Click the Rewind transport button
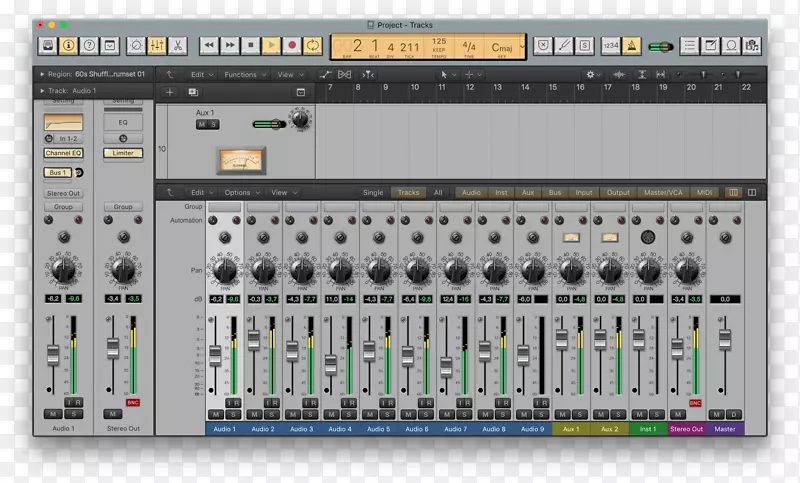Viewport: 800px width, 483px height. coord(209,45)
